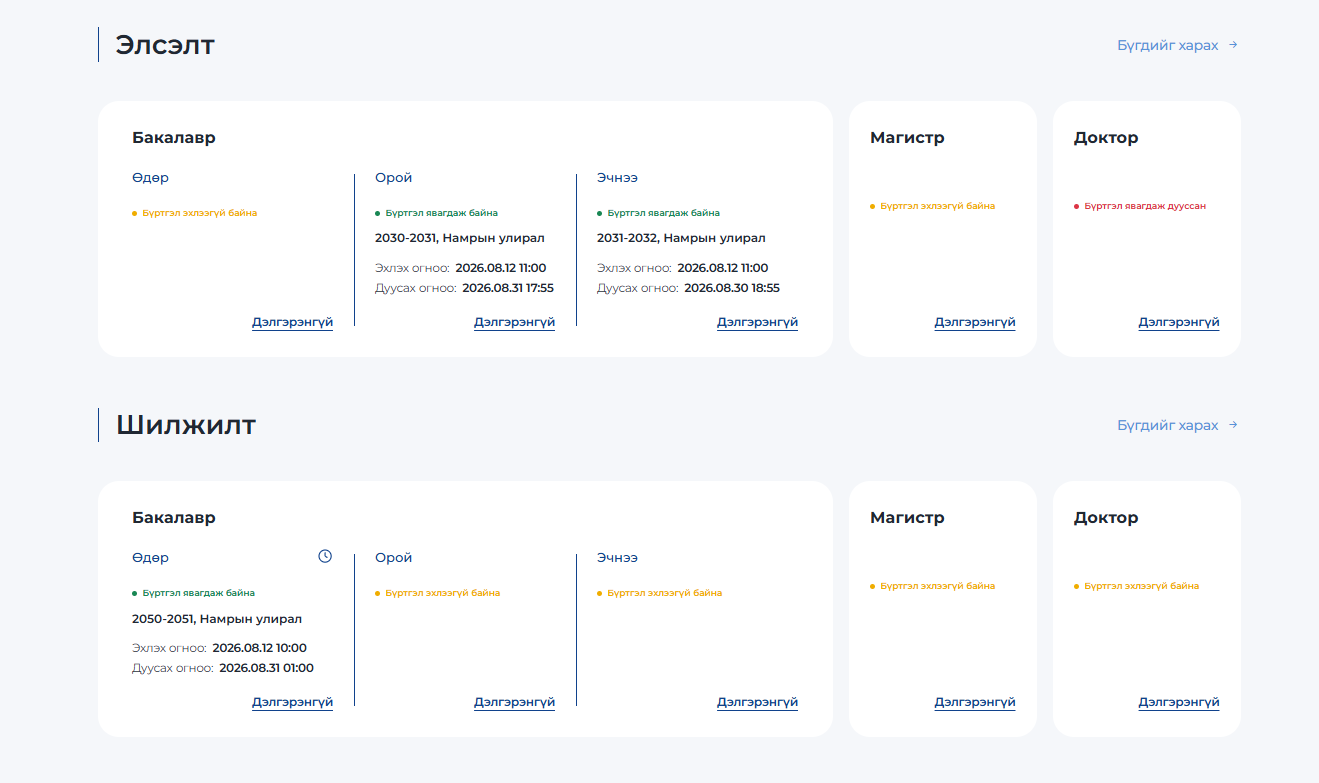Click red status Бүртгэл явагдаж дууссан

pyautogui.click(x=1145, y=206)
